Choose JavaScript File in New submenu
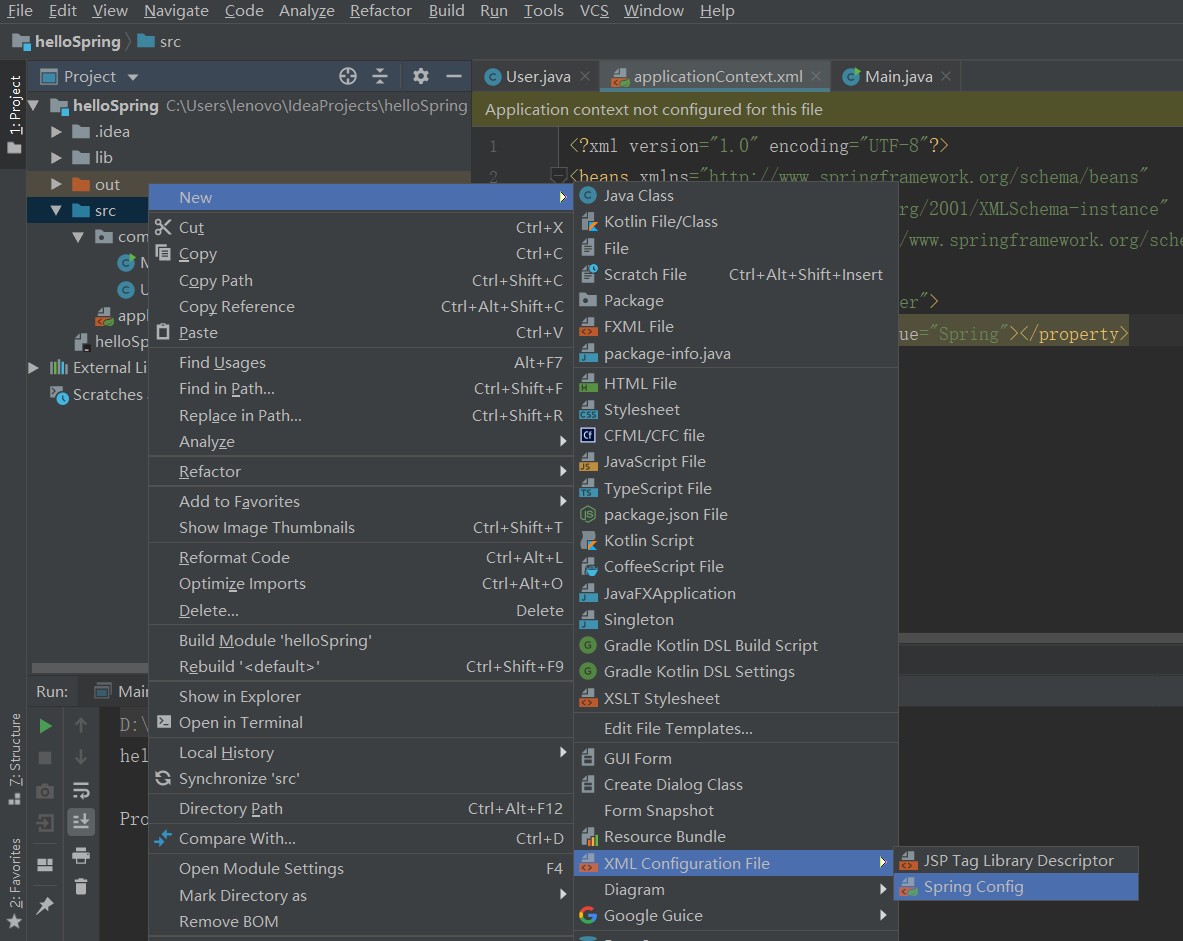Image resolution: width=1183 pixels, height=941 pixels. 736,462
